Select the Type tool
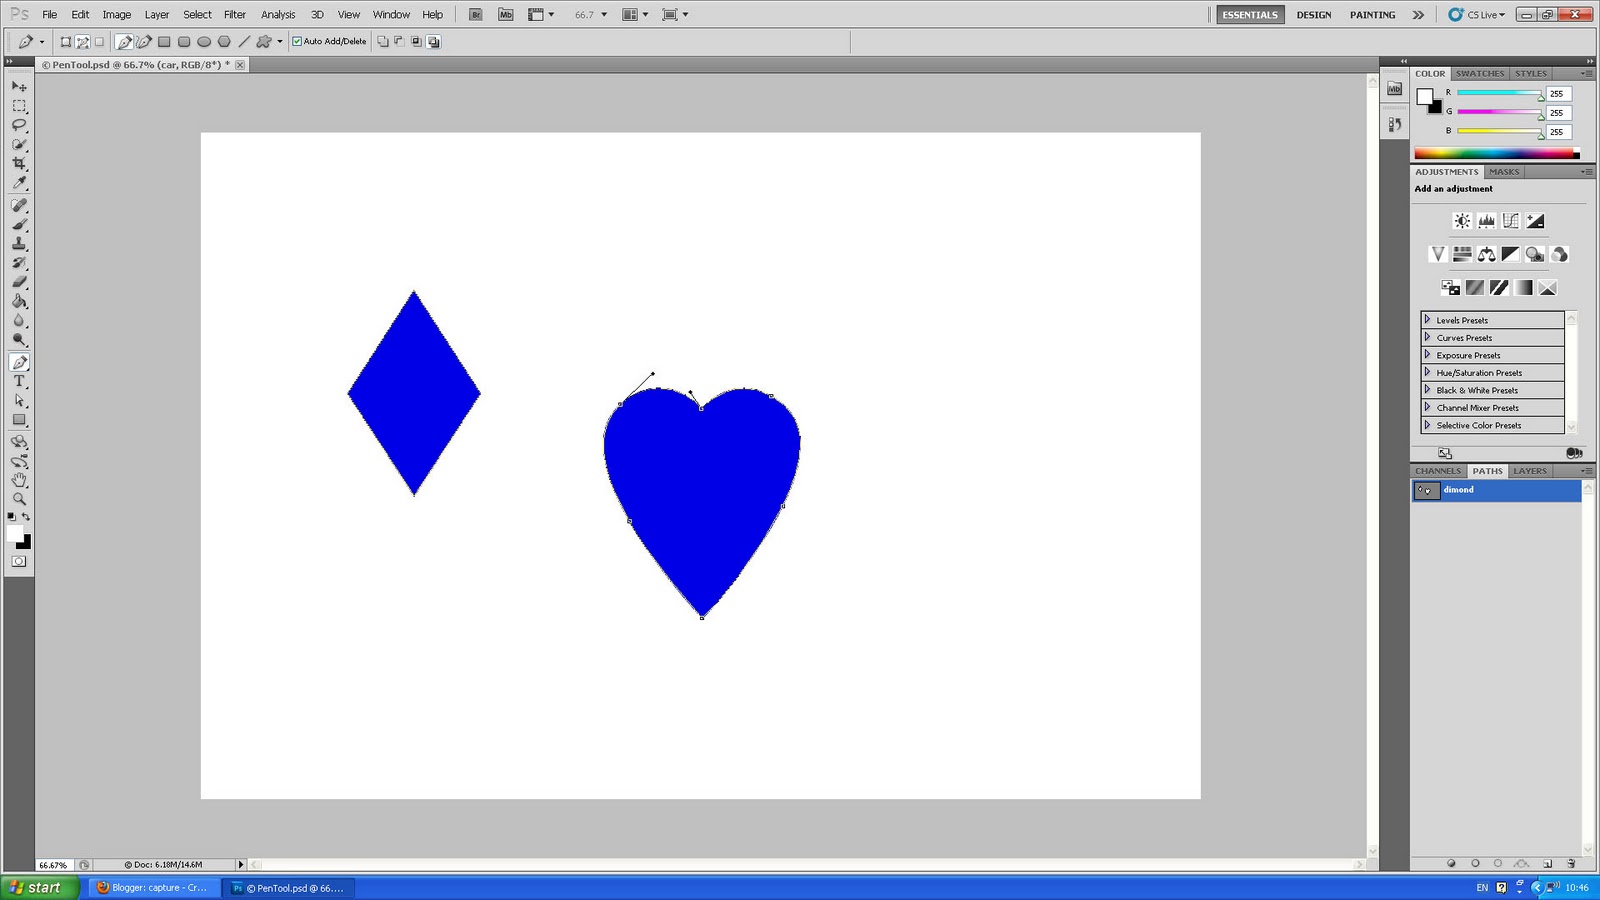Image resolution: width=1600 pixels, height=900 pixels. click(x=19, y=381)
